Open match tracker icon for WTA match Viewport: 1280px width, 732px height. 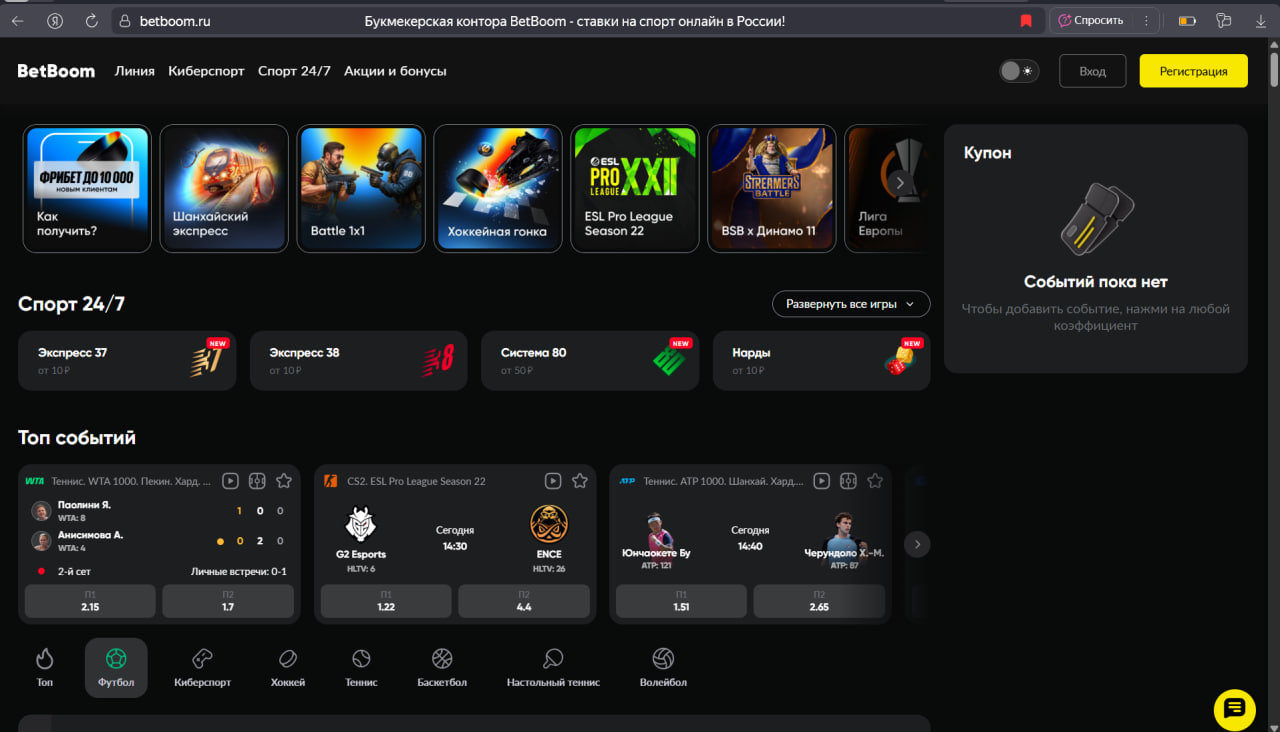(x=257, y=481)
